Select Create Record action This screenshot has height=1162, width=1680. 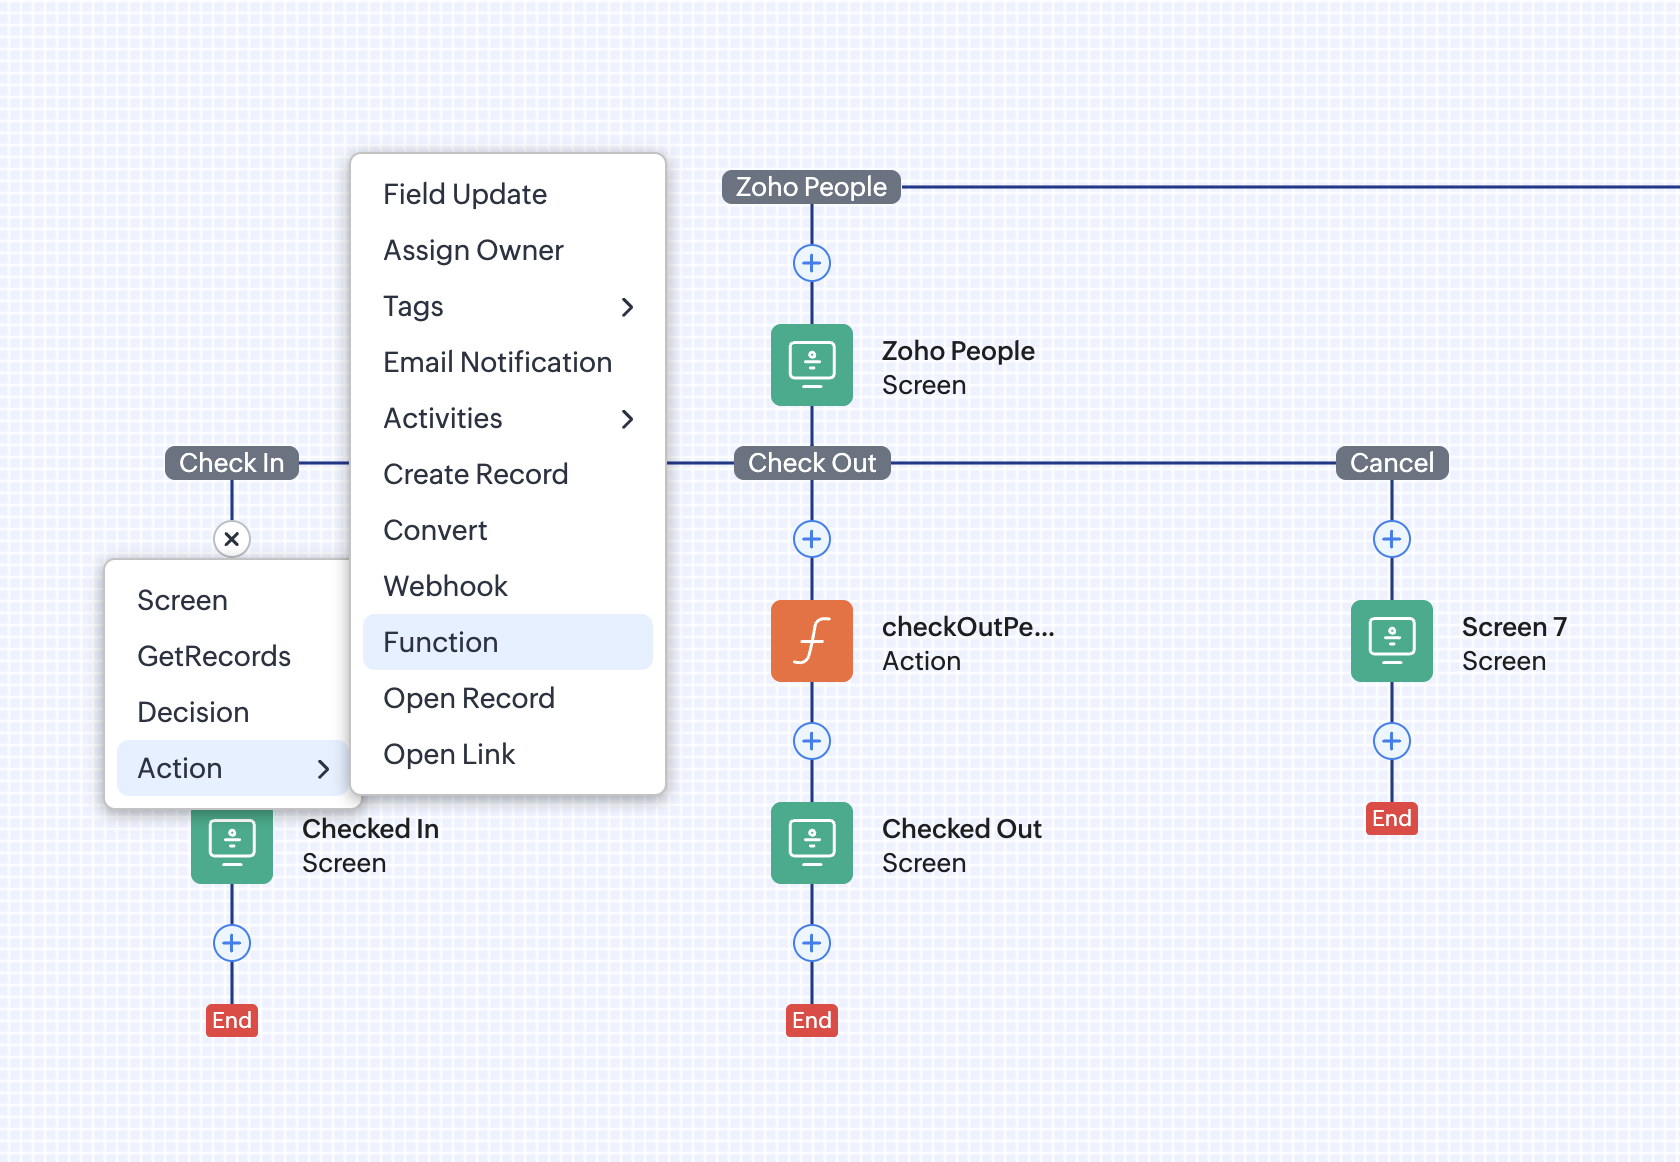point(508,474)
